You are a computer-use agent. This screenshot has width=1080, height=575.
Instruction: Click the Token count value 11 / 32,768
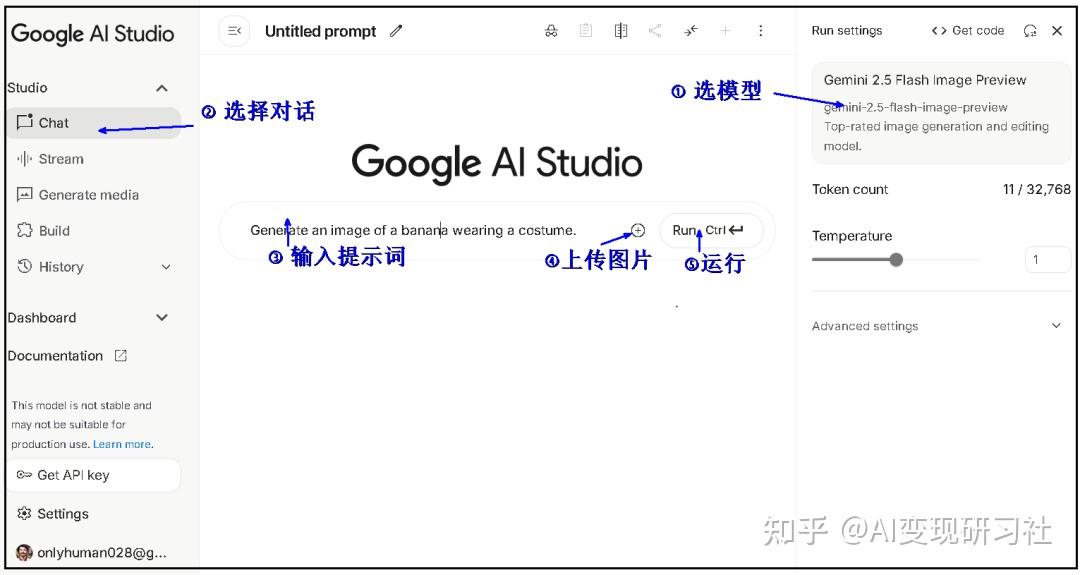pyautogui.click(x=1037, y=189)
